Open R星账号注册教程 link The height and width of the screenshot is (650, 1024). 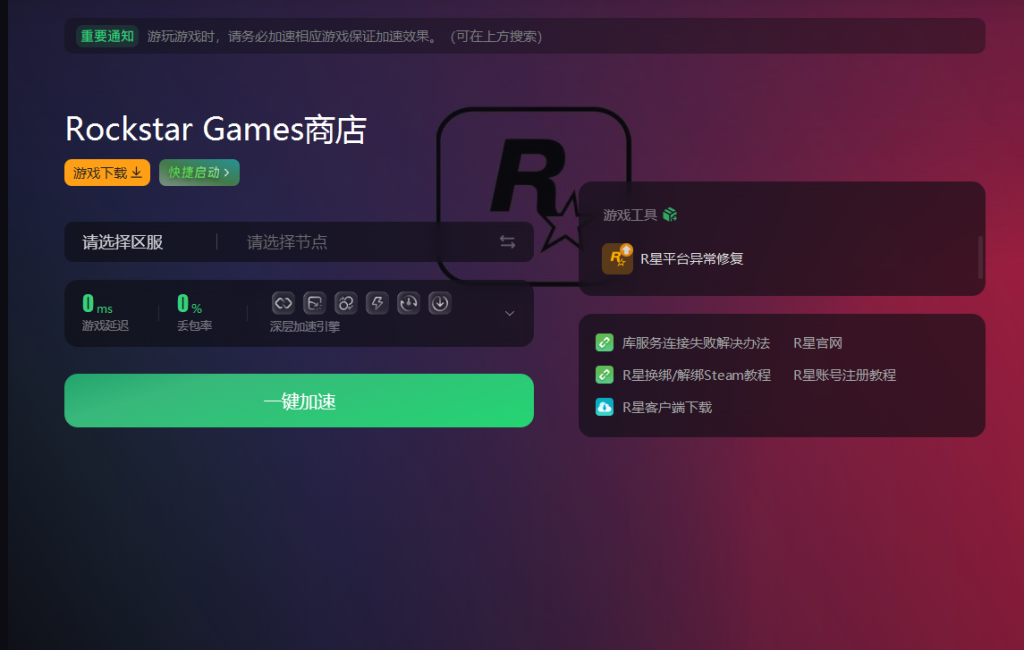click(x=844, y=375)
